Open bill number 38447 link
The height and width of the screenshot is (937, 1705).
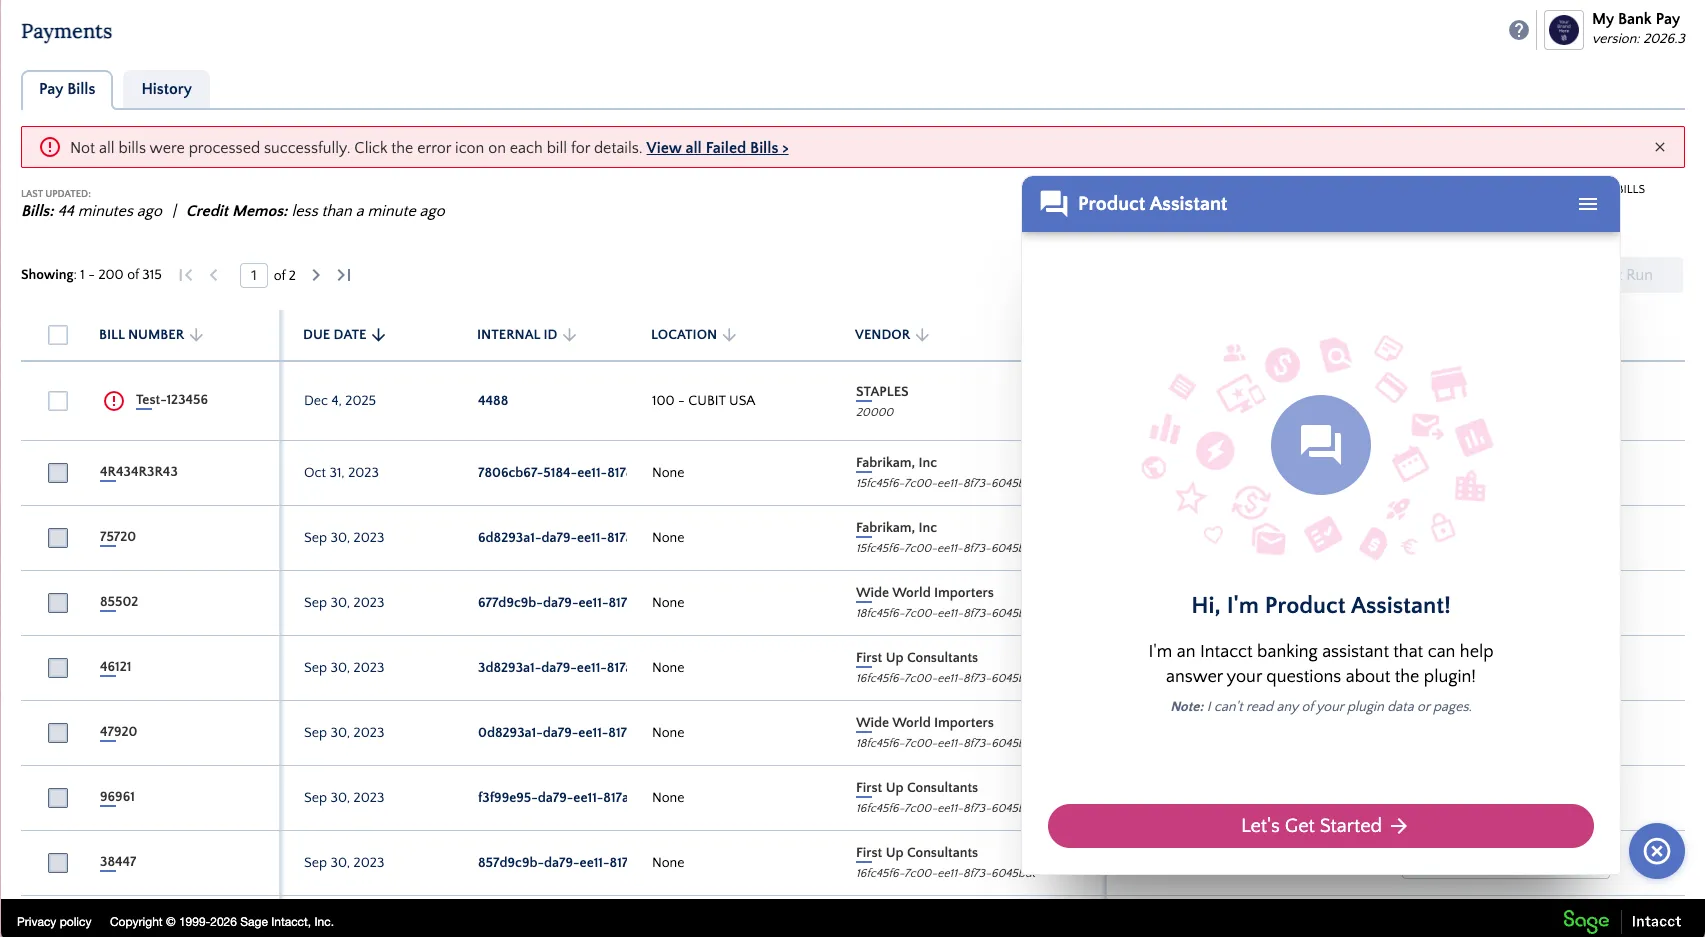pyautogui.click(x=118, y=862)
